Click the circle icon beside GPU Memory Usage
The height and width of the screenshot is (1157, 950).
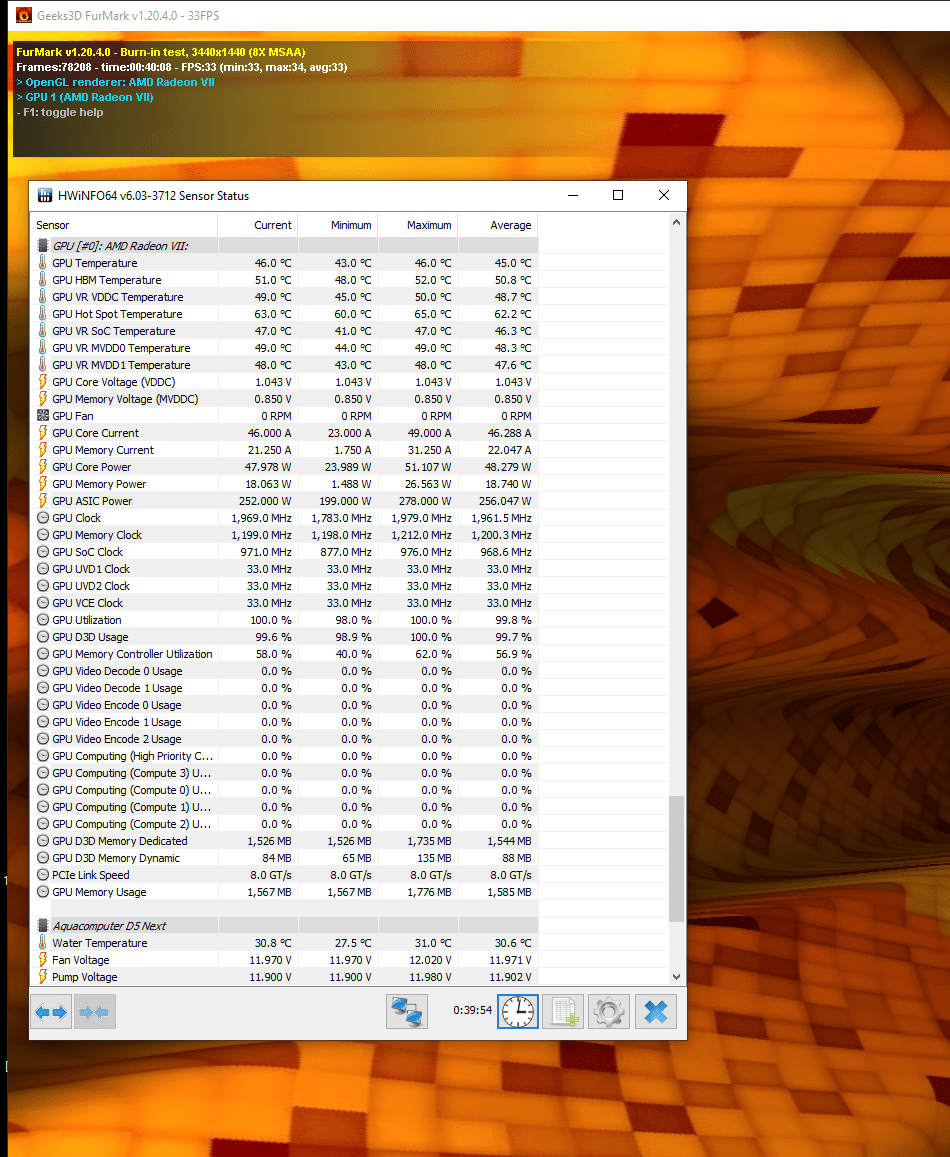(x=43, y=891)
